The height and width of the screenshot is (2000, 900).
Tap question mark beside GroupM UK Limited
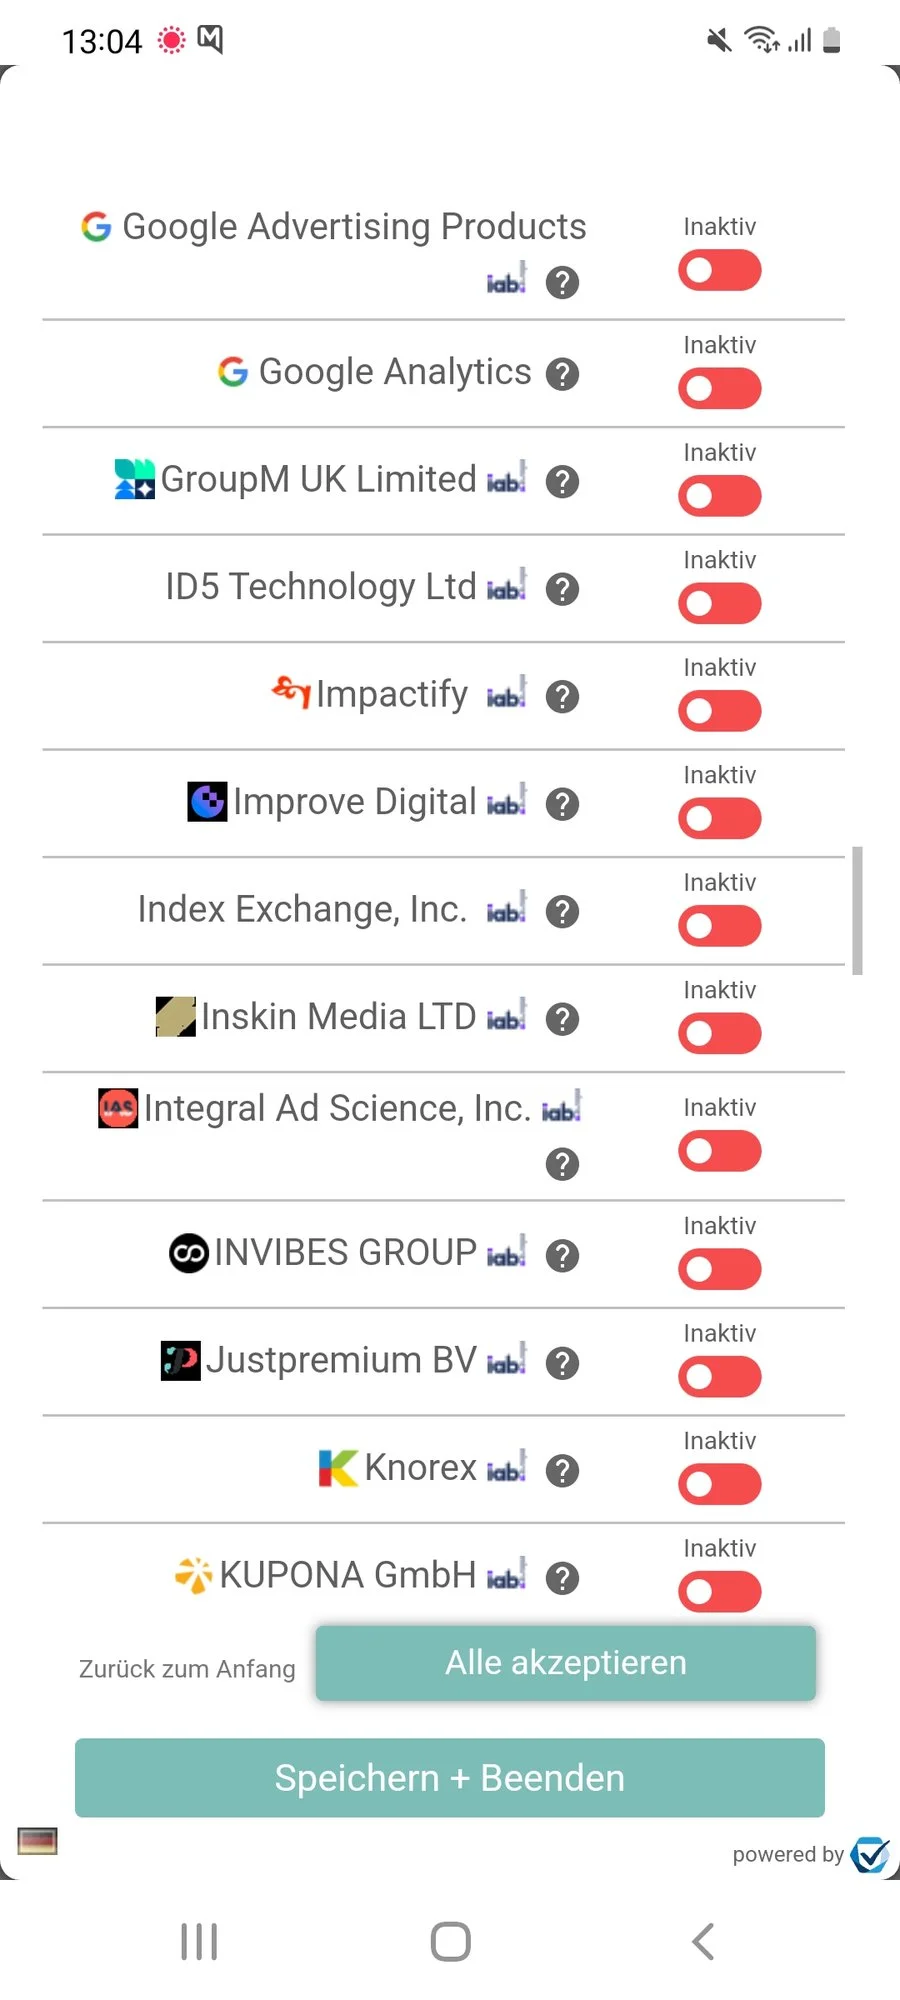click(562, 482)
